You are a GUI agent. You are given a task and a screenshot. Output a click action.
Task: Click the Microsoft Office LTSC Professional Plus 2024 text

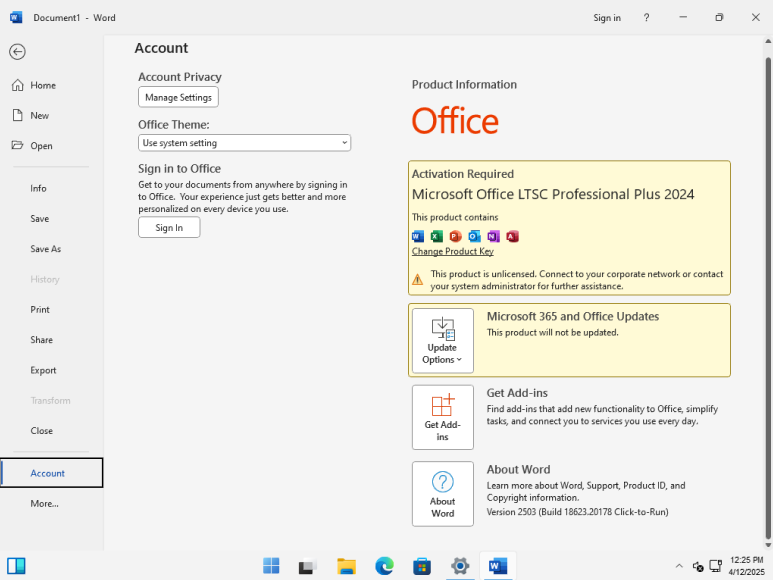point(553,194)
